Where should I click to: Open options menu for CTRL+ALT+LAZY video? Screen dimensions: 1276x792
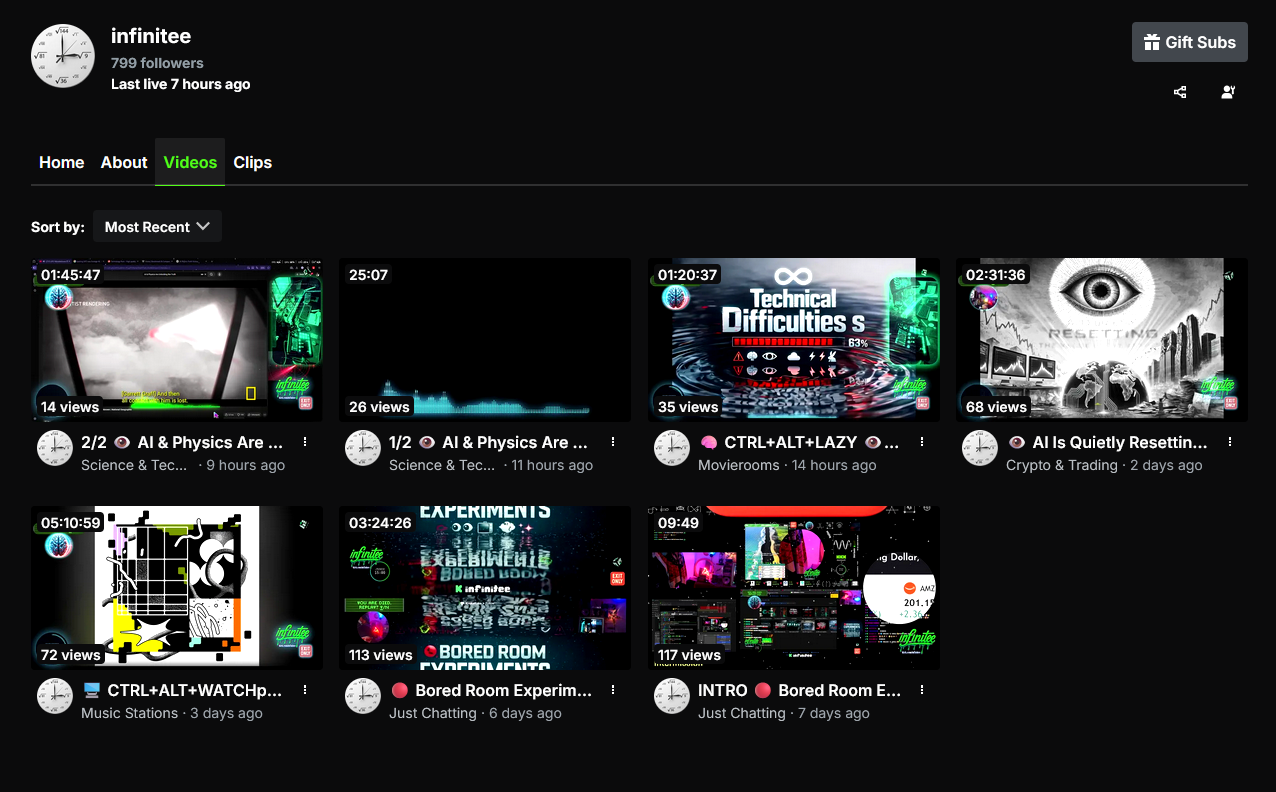click(922, 442)
